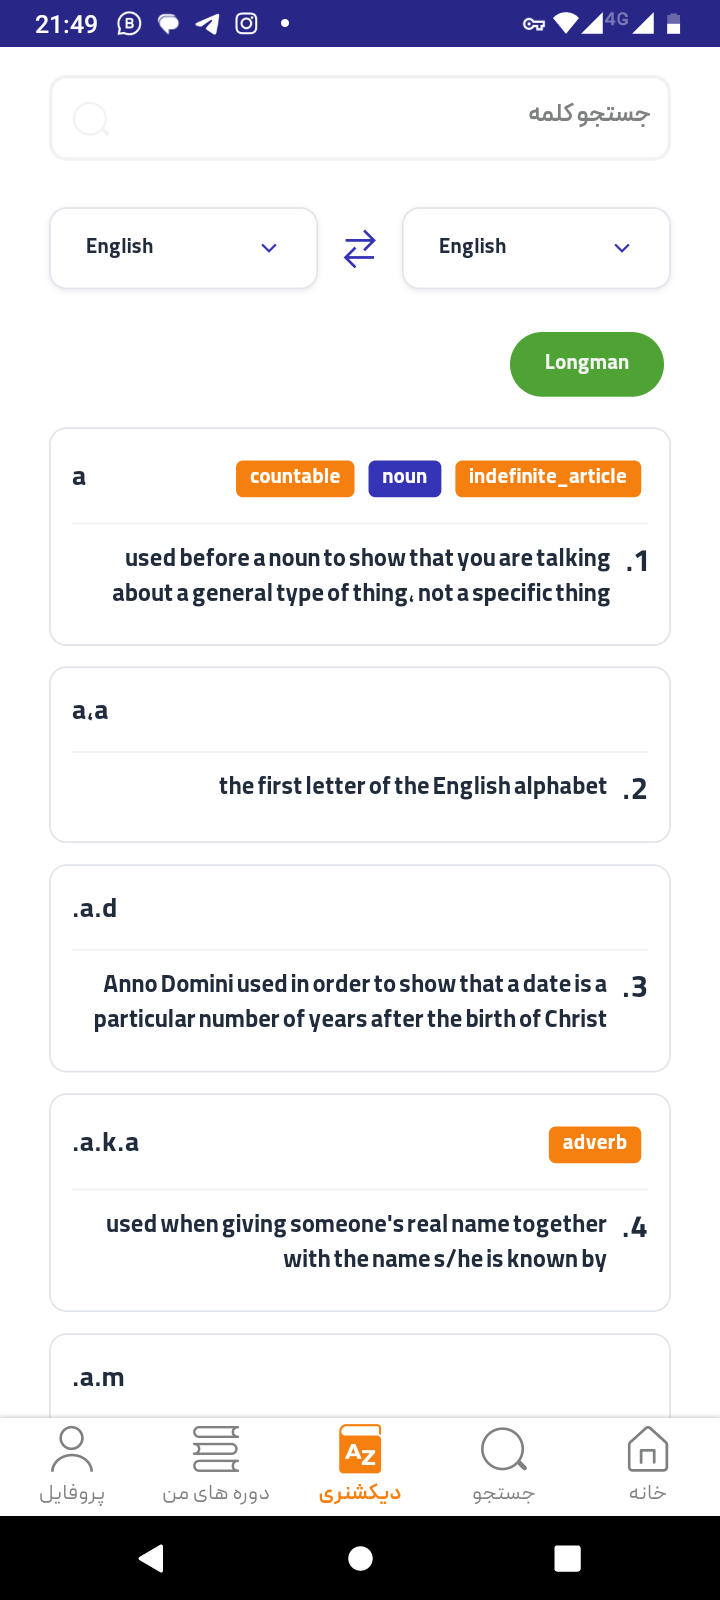Tap the swap languages arrows icon
The width and height of the screenshot is (720, 1600).
pyautogui.click(x=360, y=248)
